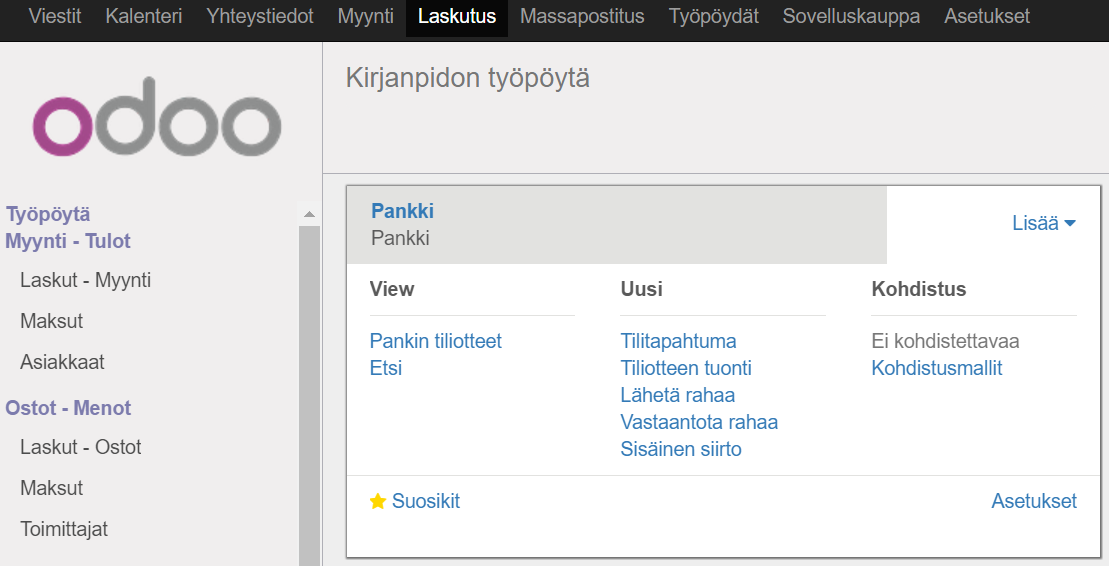The image size is (1109, 566).
Task: Click the Pankki subtitle under the title
Action: pos(400,238)
